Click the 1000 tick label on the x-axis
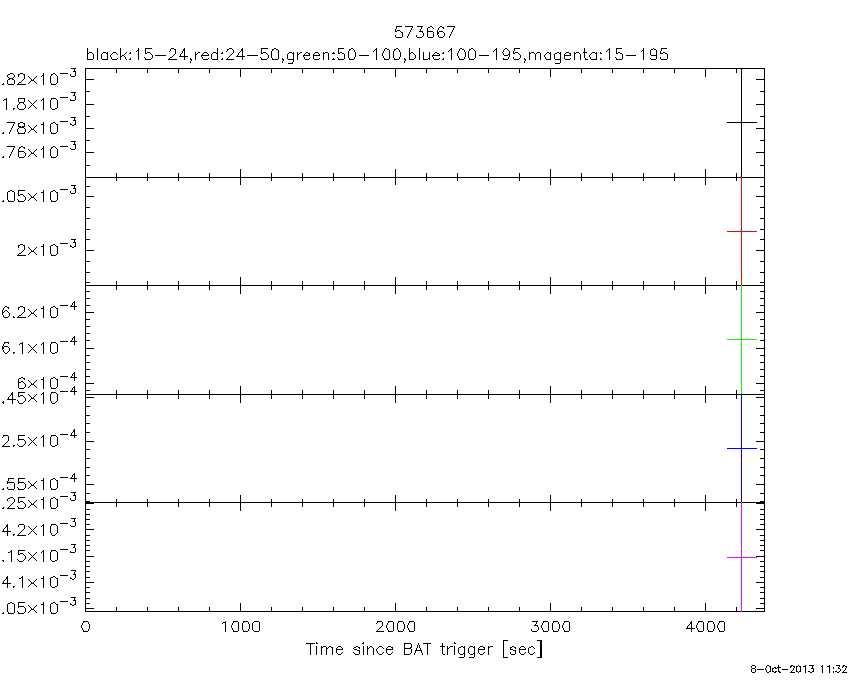This screenshot has height=680, width=850. pos(240,628)
